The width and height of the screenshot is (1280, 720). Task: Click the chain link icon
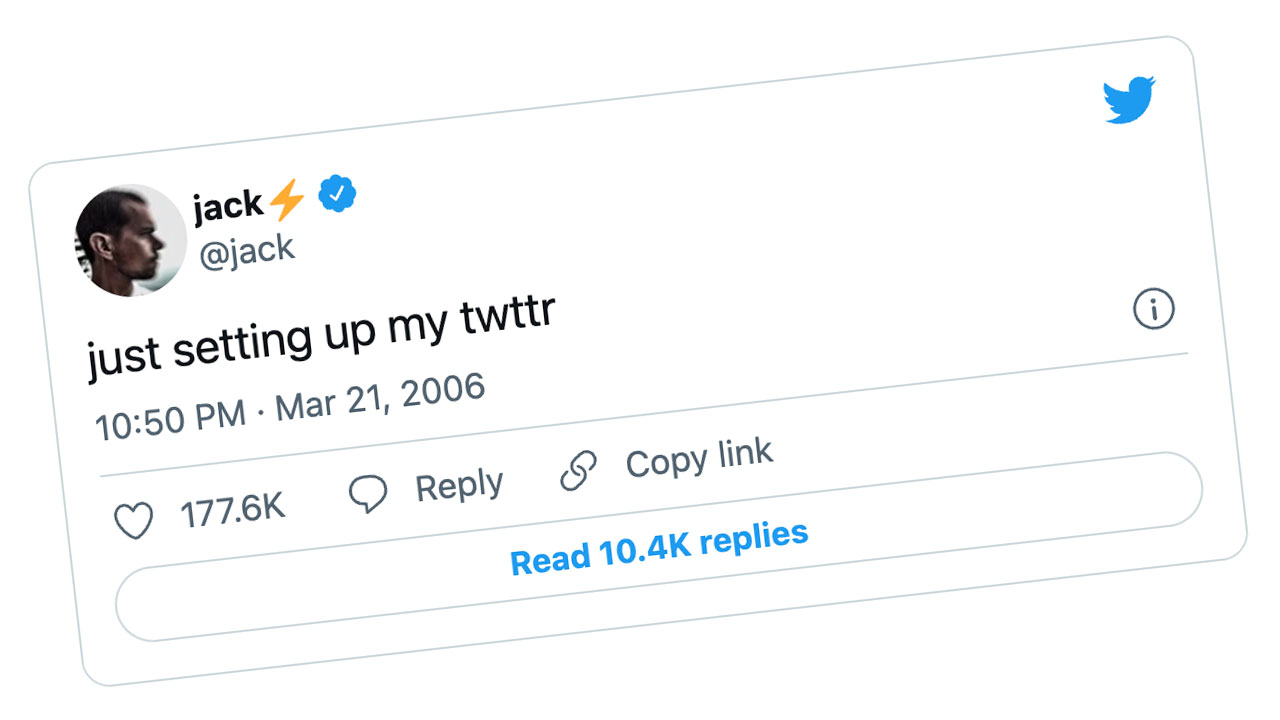(578, 471)
